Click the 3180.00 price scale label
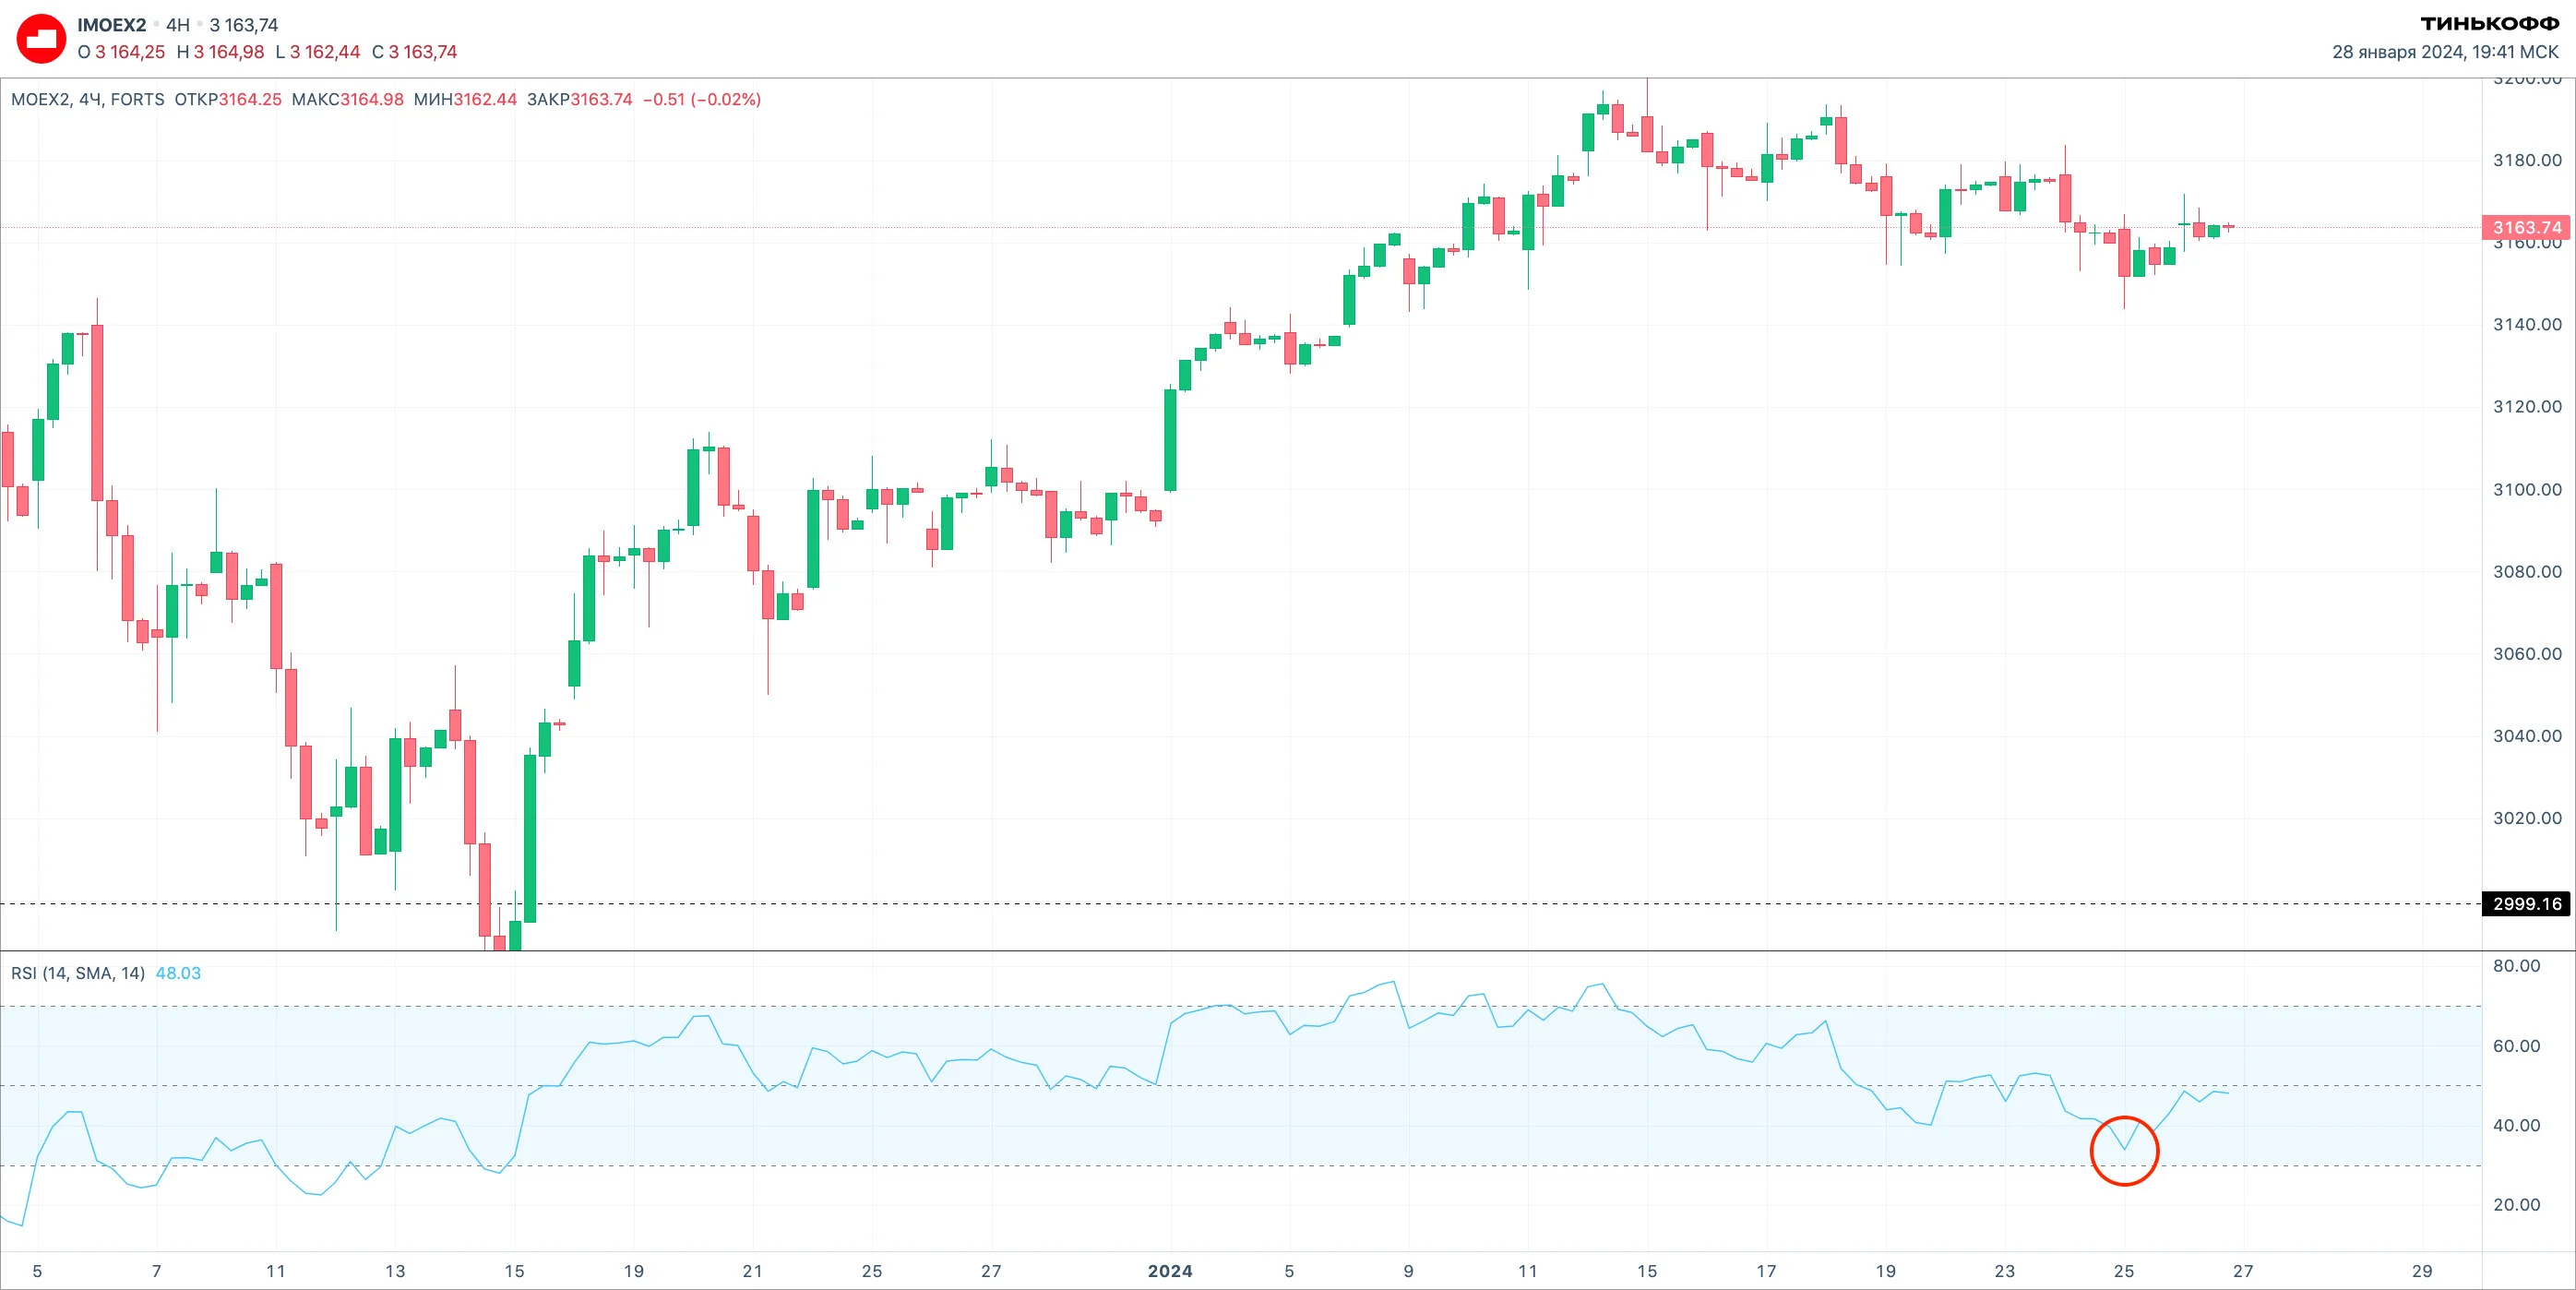 [2527, 160]
